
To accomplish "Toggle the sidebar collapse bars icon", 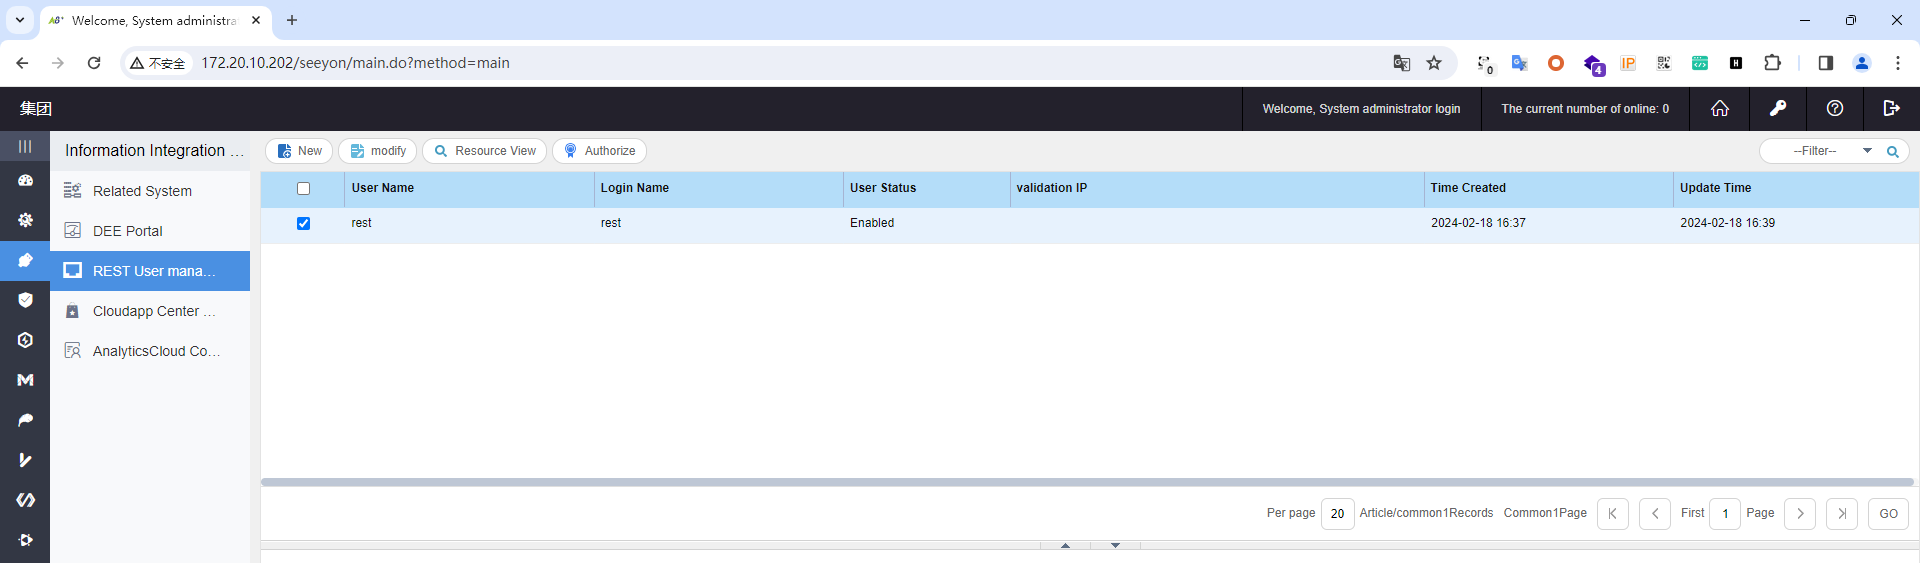I will click(25, 147).
